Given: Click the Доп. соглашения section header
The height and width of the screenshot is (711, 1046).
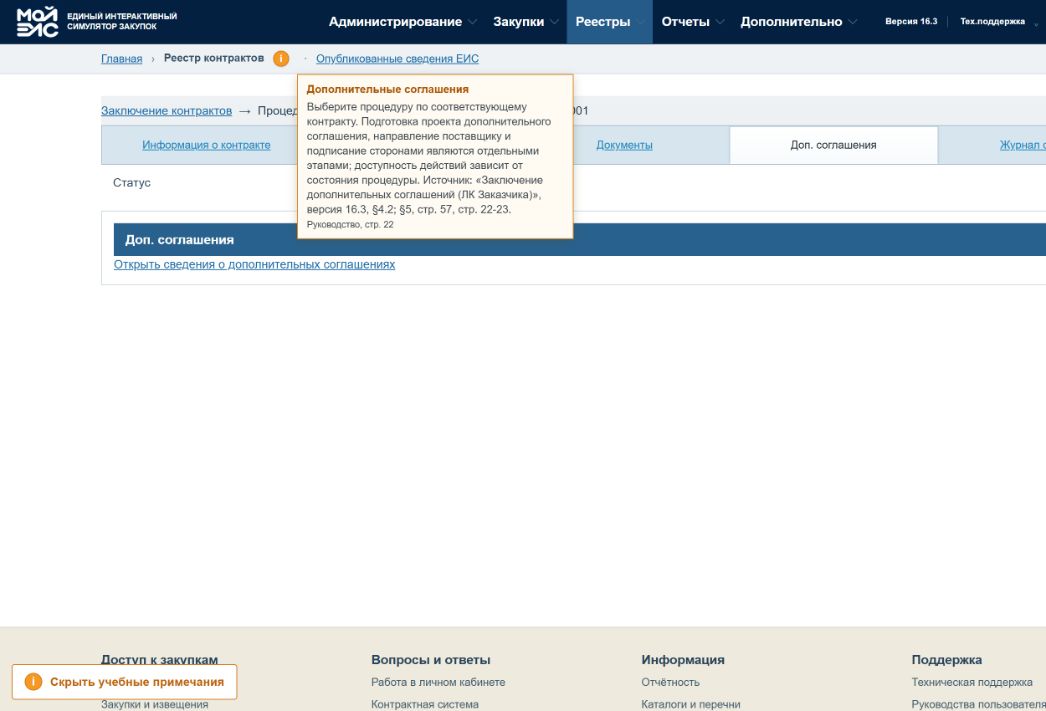Looking at the screenshot, I should point(579,239).
